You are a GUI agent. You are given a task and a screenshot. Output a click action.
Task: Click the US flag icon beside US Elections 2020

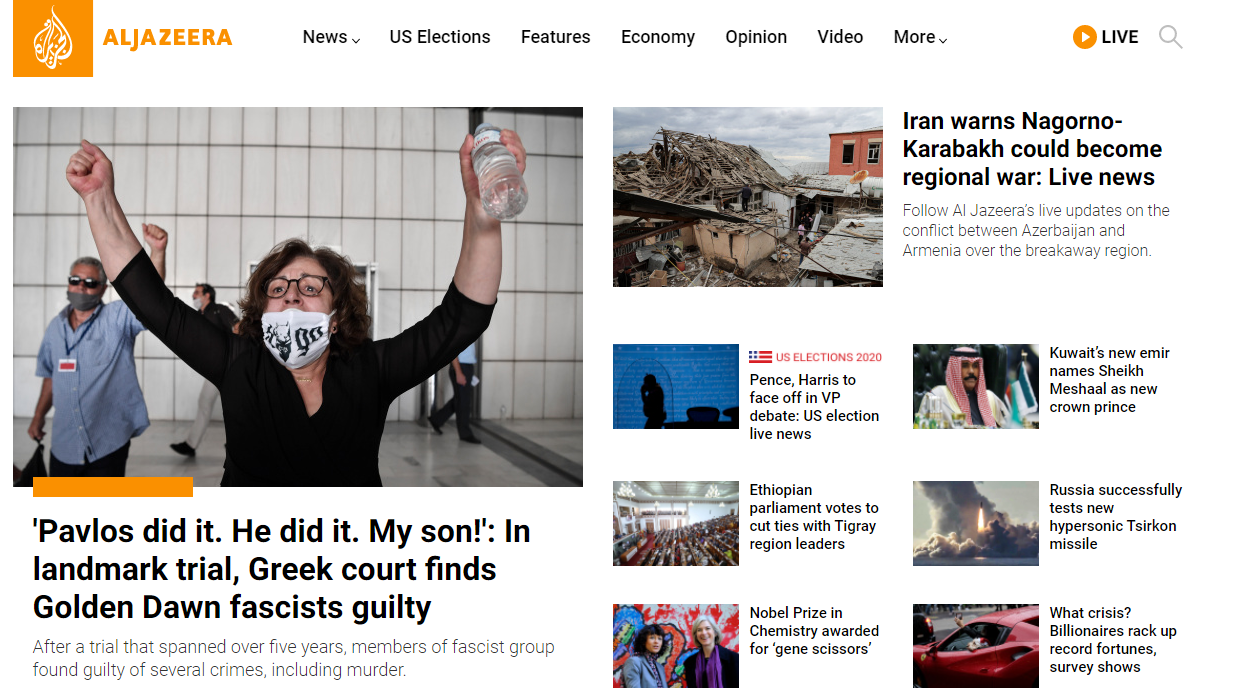(760, 357)
